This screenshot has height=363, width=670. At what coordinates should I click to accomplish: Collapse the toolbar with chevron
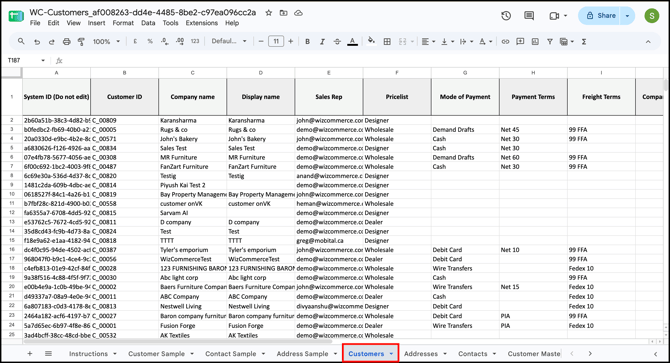(648, 41)
